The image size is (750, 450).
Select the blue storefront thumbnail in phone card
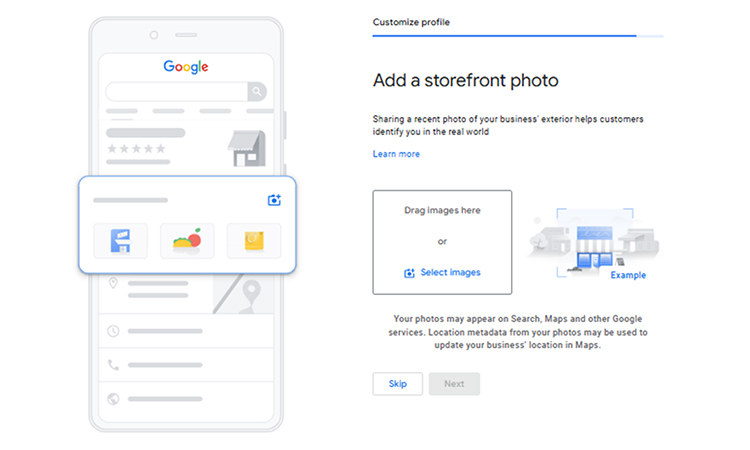[x=121, y=241]
